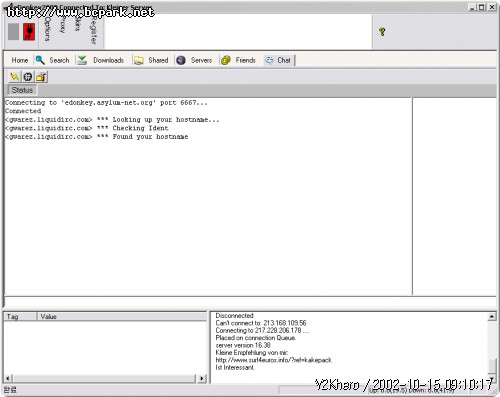
Task: Click the globe channel icon in chat toolbar
Action: [28, 77]
